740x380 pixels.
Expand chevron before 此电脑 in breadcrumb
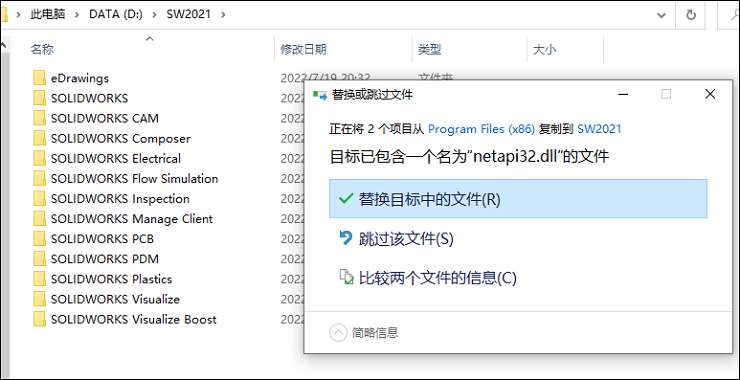pos(18,15)
